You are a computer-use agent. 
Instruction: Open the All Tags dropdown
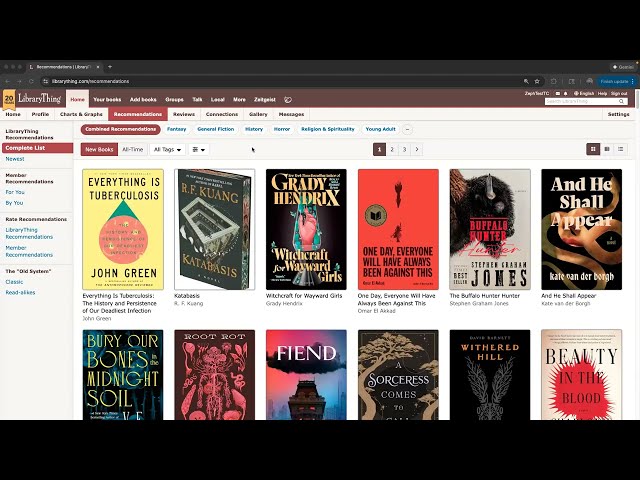pos(167,150)
